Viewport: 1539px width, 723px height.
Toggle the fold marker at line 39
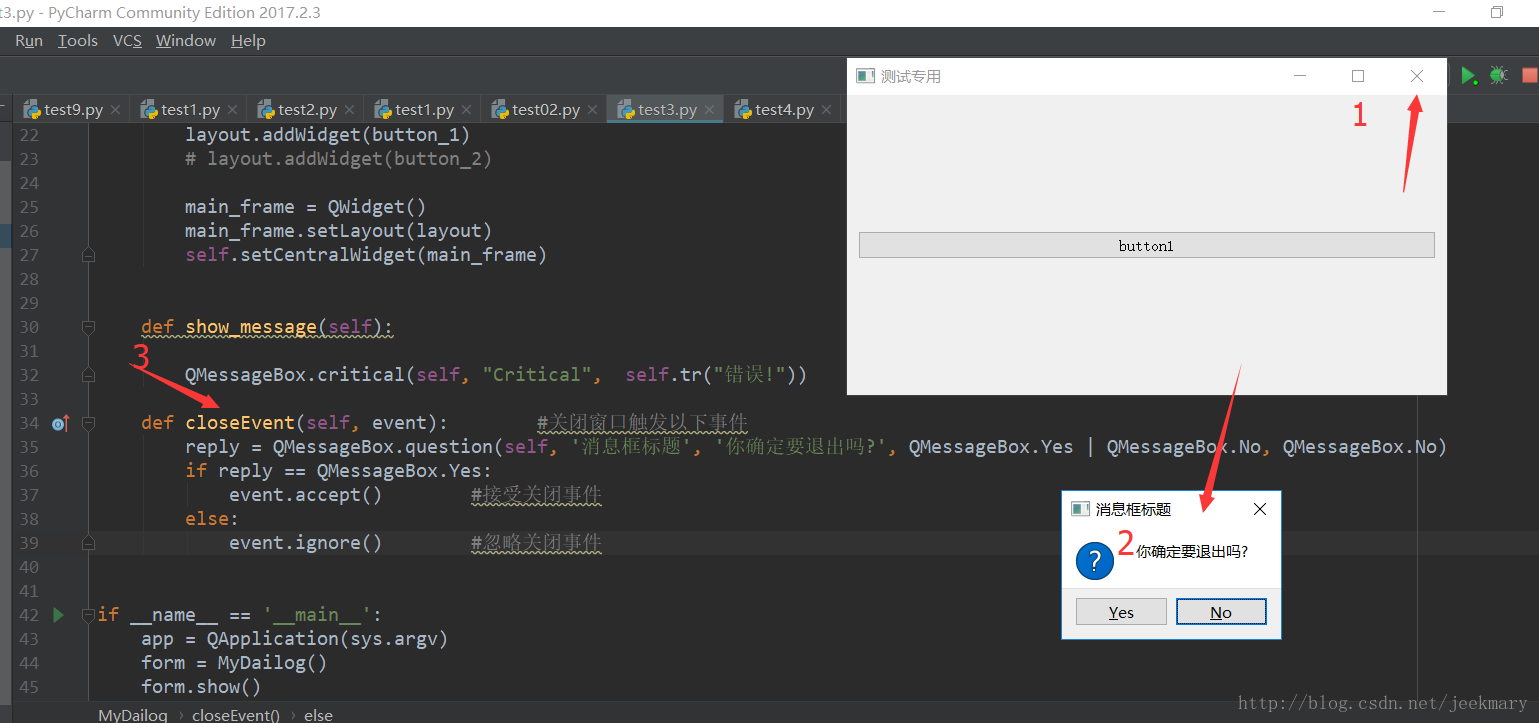point(88,543)
